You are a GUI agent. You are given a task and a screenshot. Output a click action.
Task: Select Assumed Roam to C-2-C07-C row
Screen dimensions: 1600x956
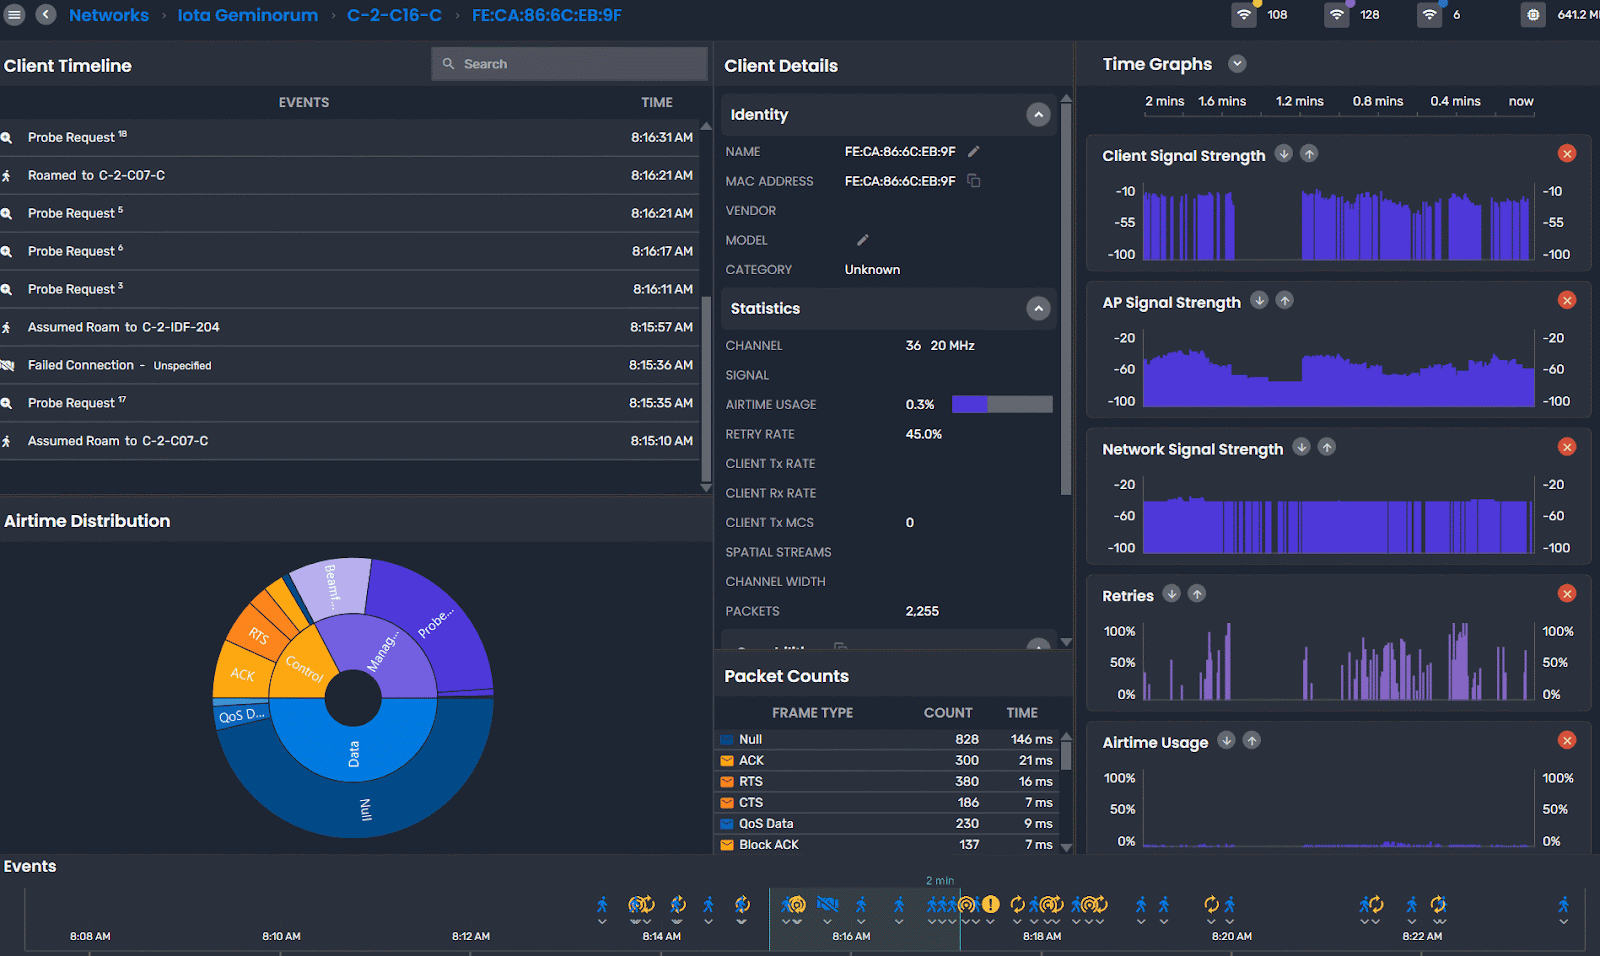349,441
